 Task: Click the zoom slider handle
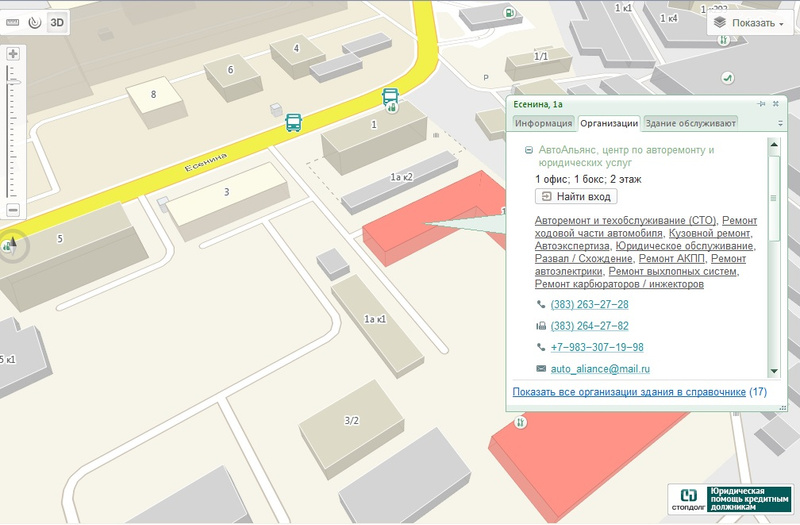[x=14, y=82]
